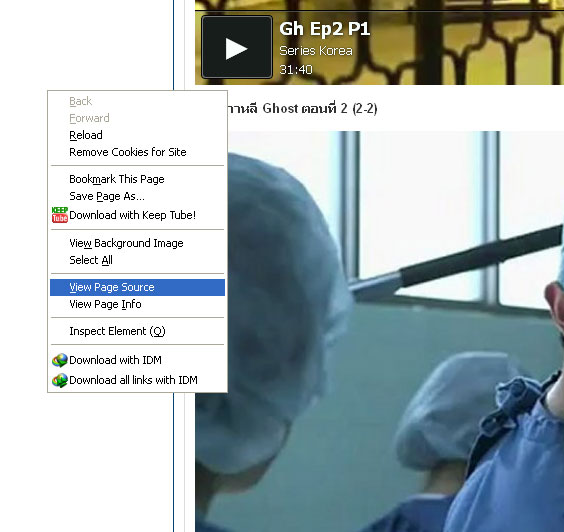Choose Download with IDM

[x=137, y=360]
